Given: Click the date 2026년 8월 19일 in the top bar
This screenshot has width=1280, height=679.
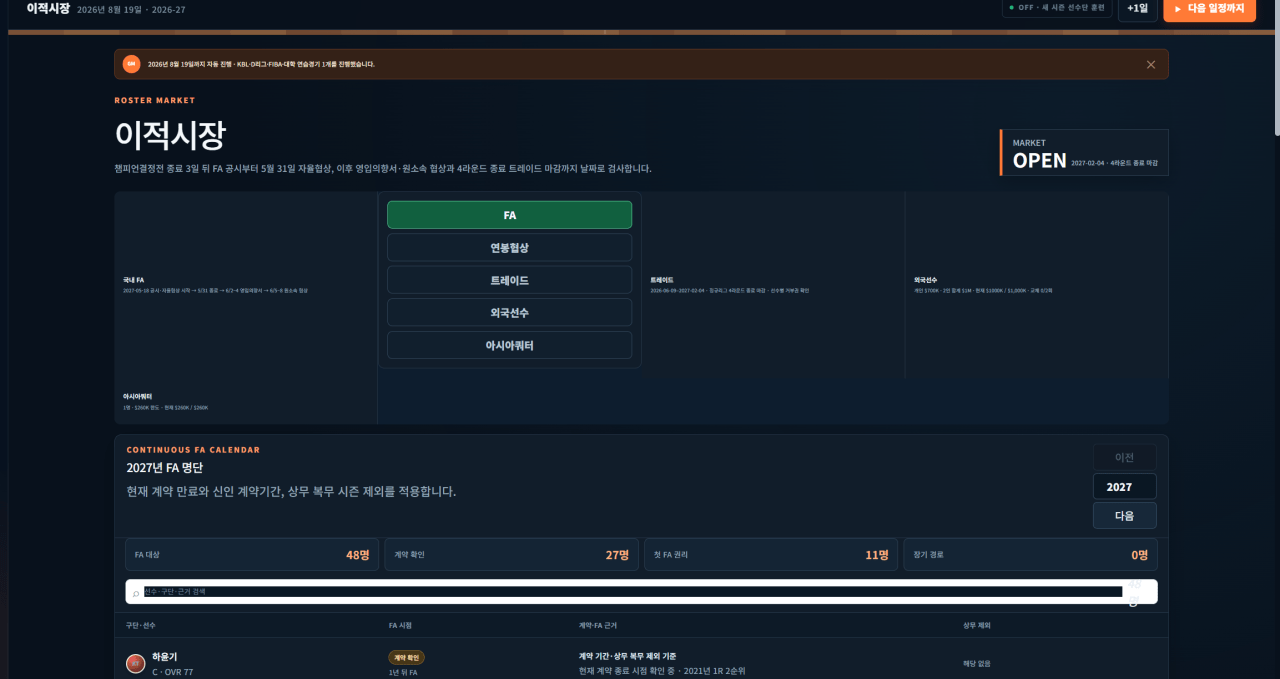Looking at the screenshot, I should [107, 9].
